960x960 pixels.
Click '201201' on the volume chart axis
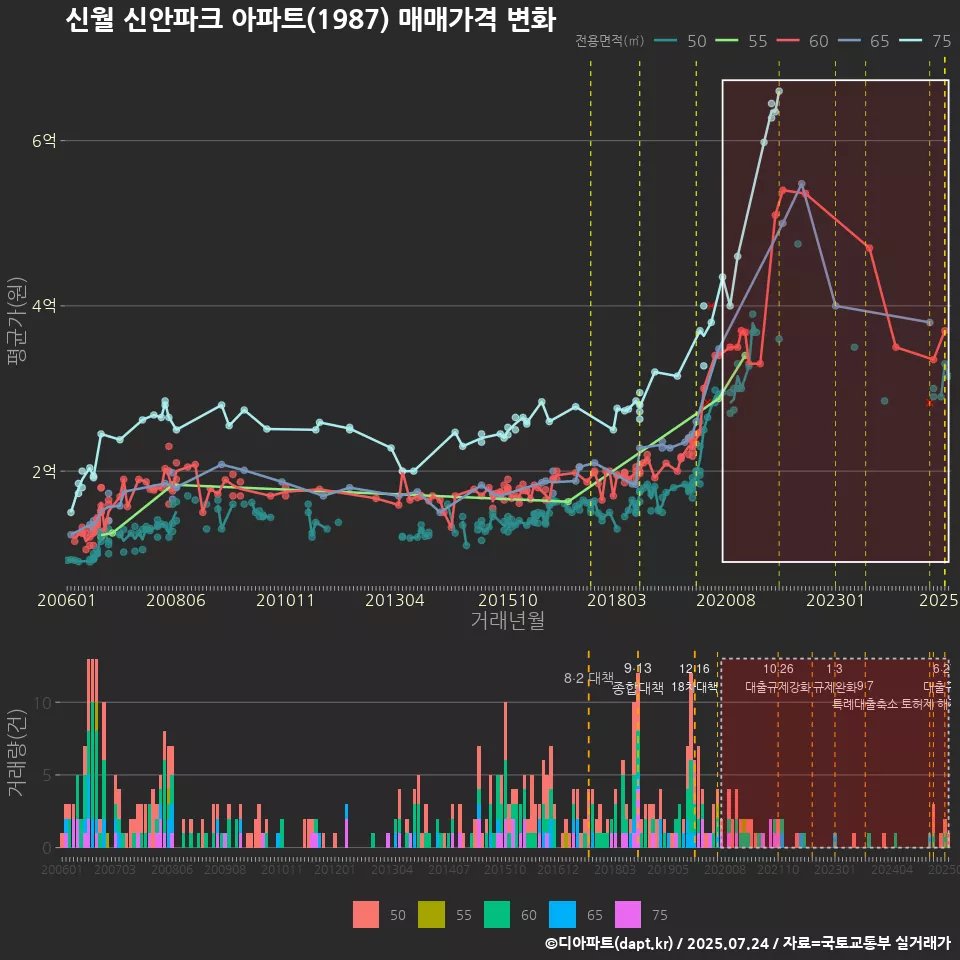coord(334,869)
